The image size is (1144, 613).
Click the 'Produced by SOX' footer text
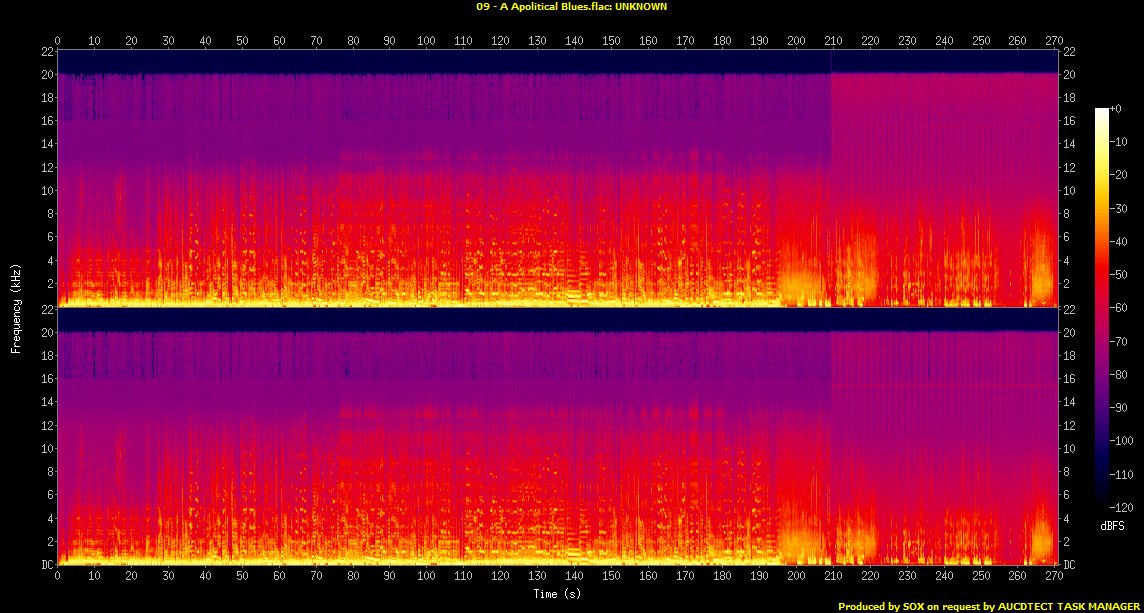coord(878,606)
